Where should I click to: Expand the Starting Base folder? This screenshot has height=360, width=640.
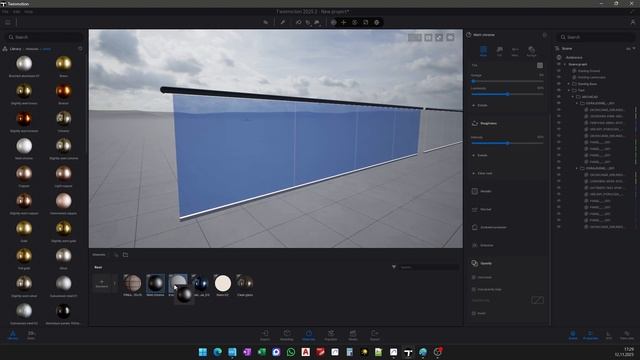[569, 84]
